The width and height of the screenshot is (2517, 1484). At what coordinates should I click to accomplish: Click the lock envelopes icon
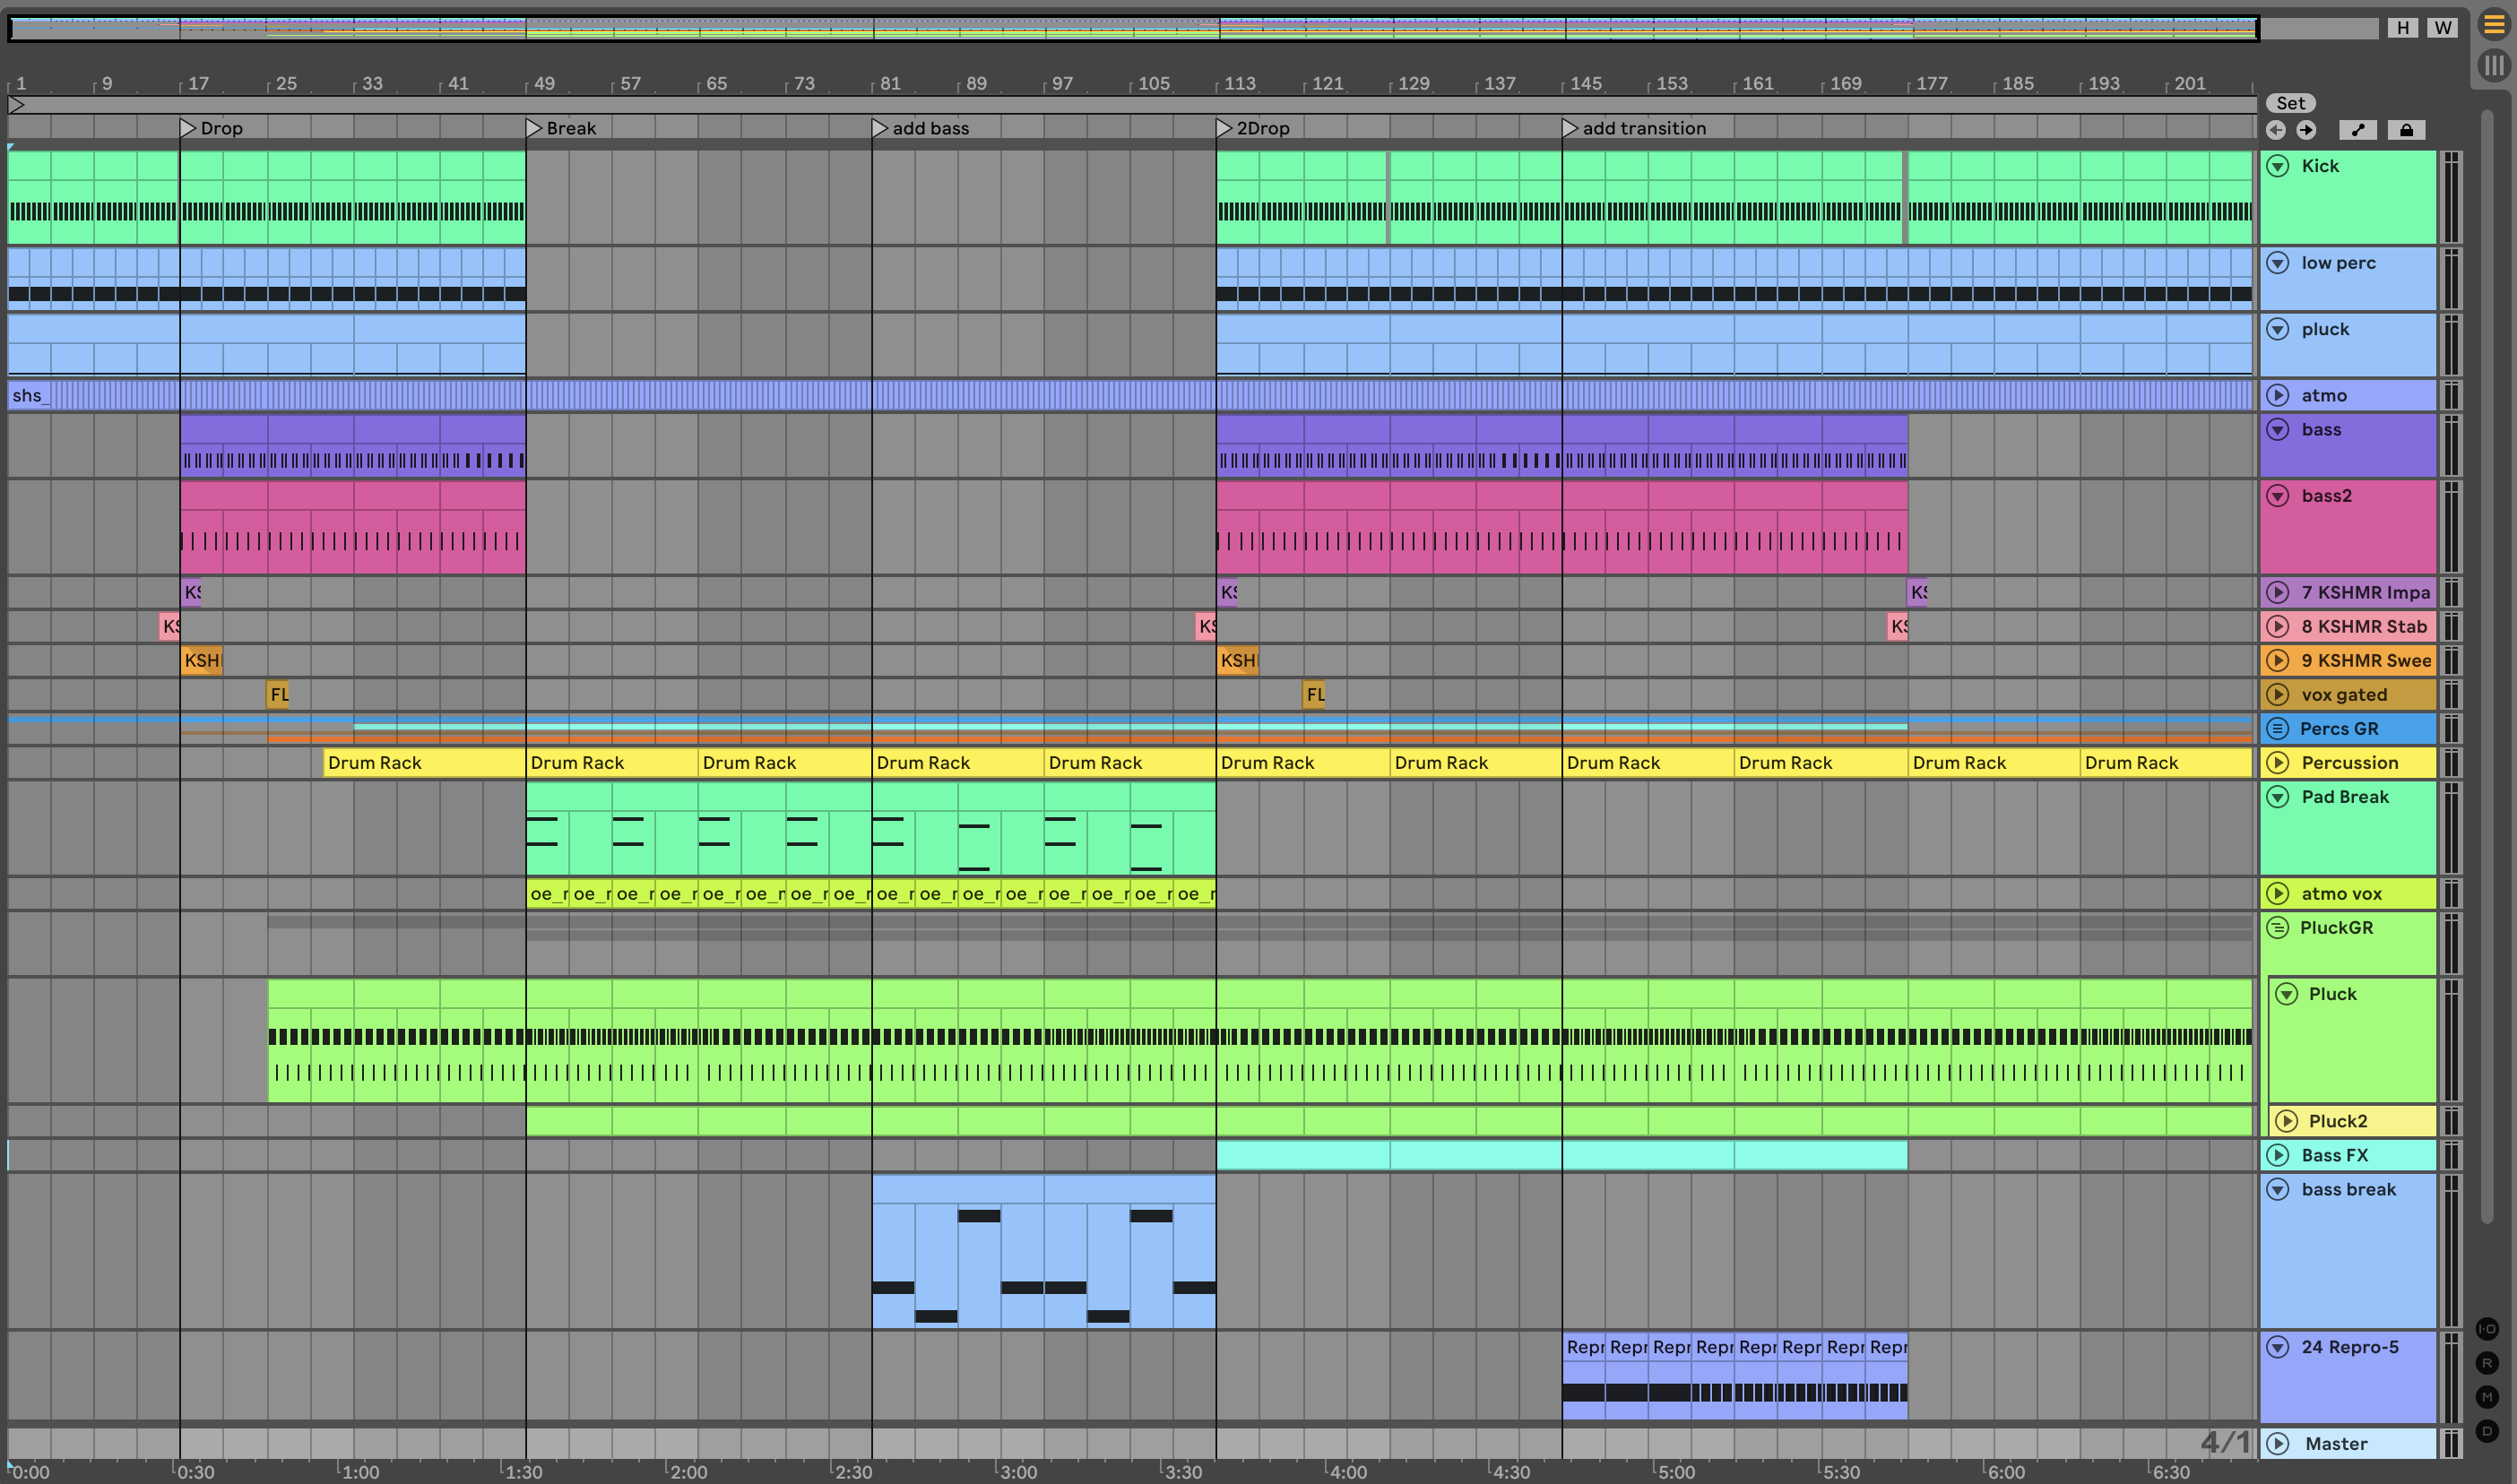2406,130
